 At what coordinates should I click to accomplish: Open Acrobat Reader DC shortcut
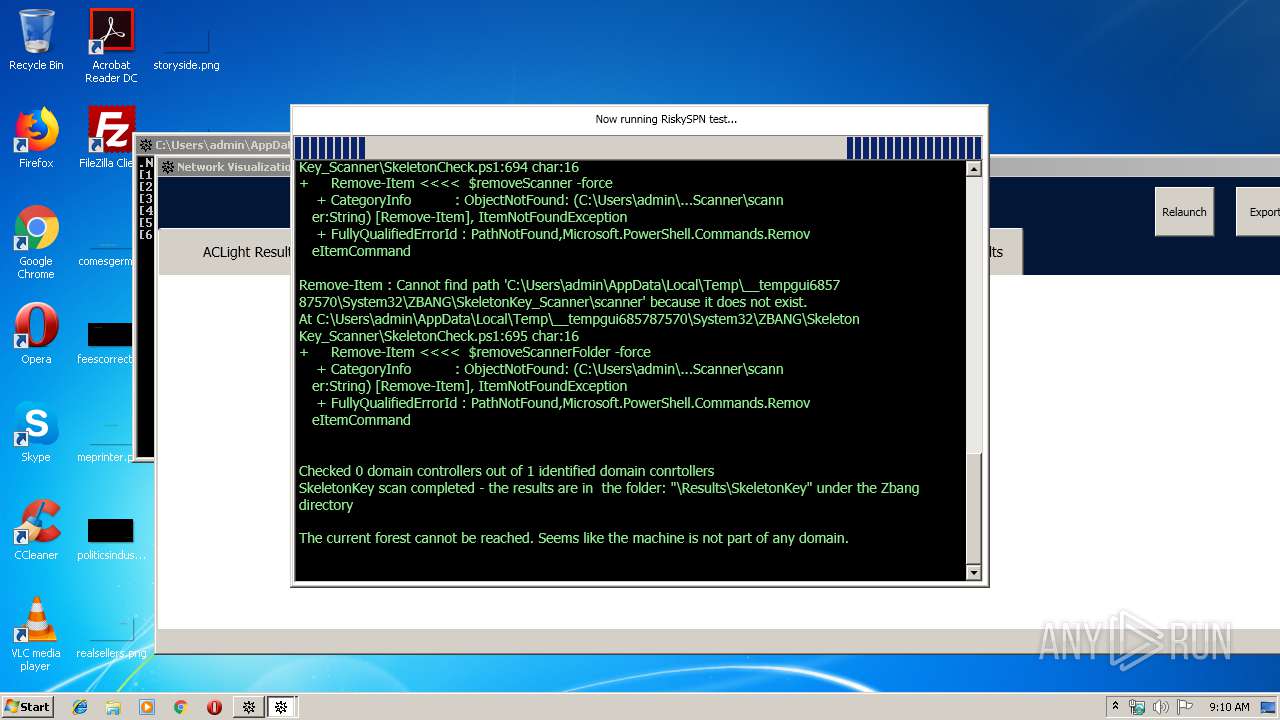click(111, 46)
